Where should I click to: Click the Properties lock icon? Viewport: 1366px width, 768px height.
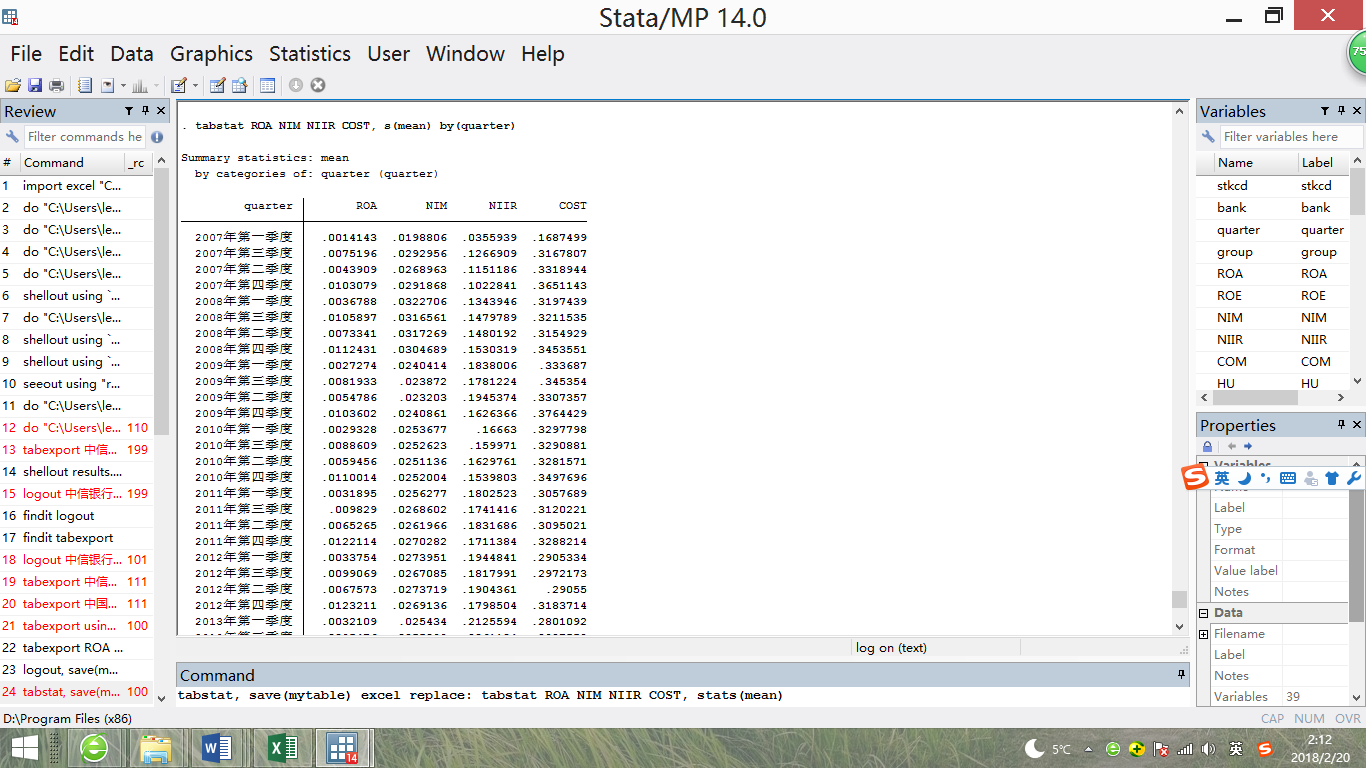coord(1208,446)
